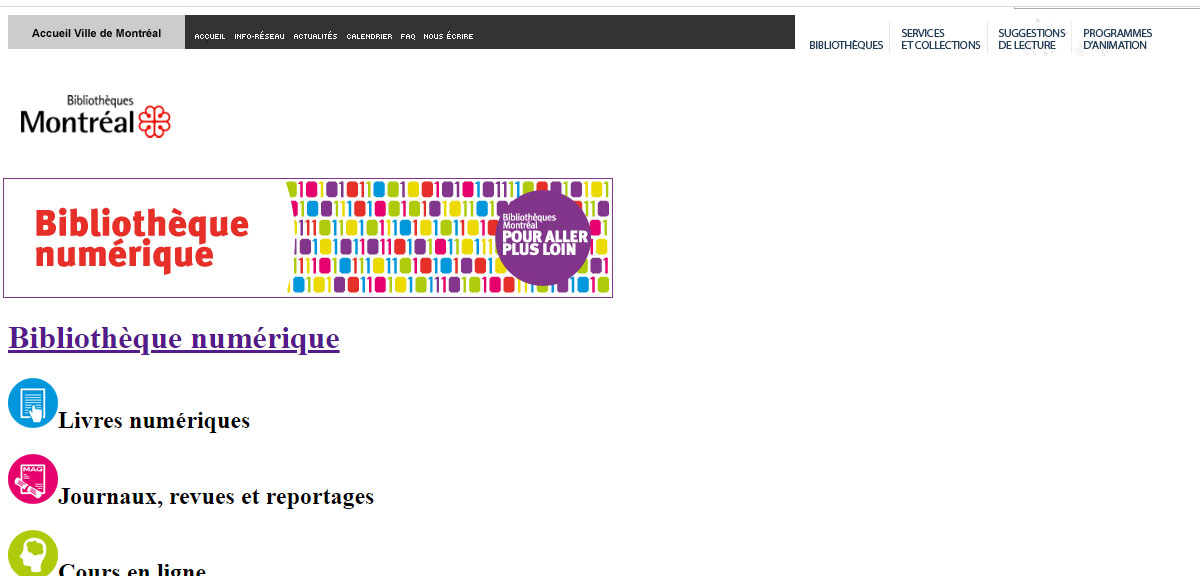
Task: Select ACTUALITÉS in navigation bar
Action: tap(315, 36)
